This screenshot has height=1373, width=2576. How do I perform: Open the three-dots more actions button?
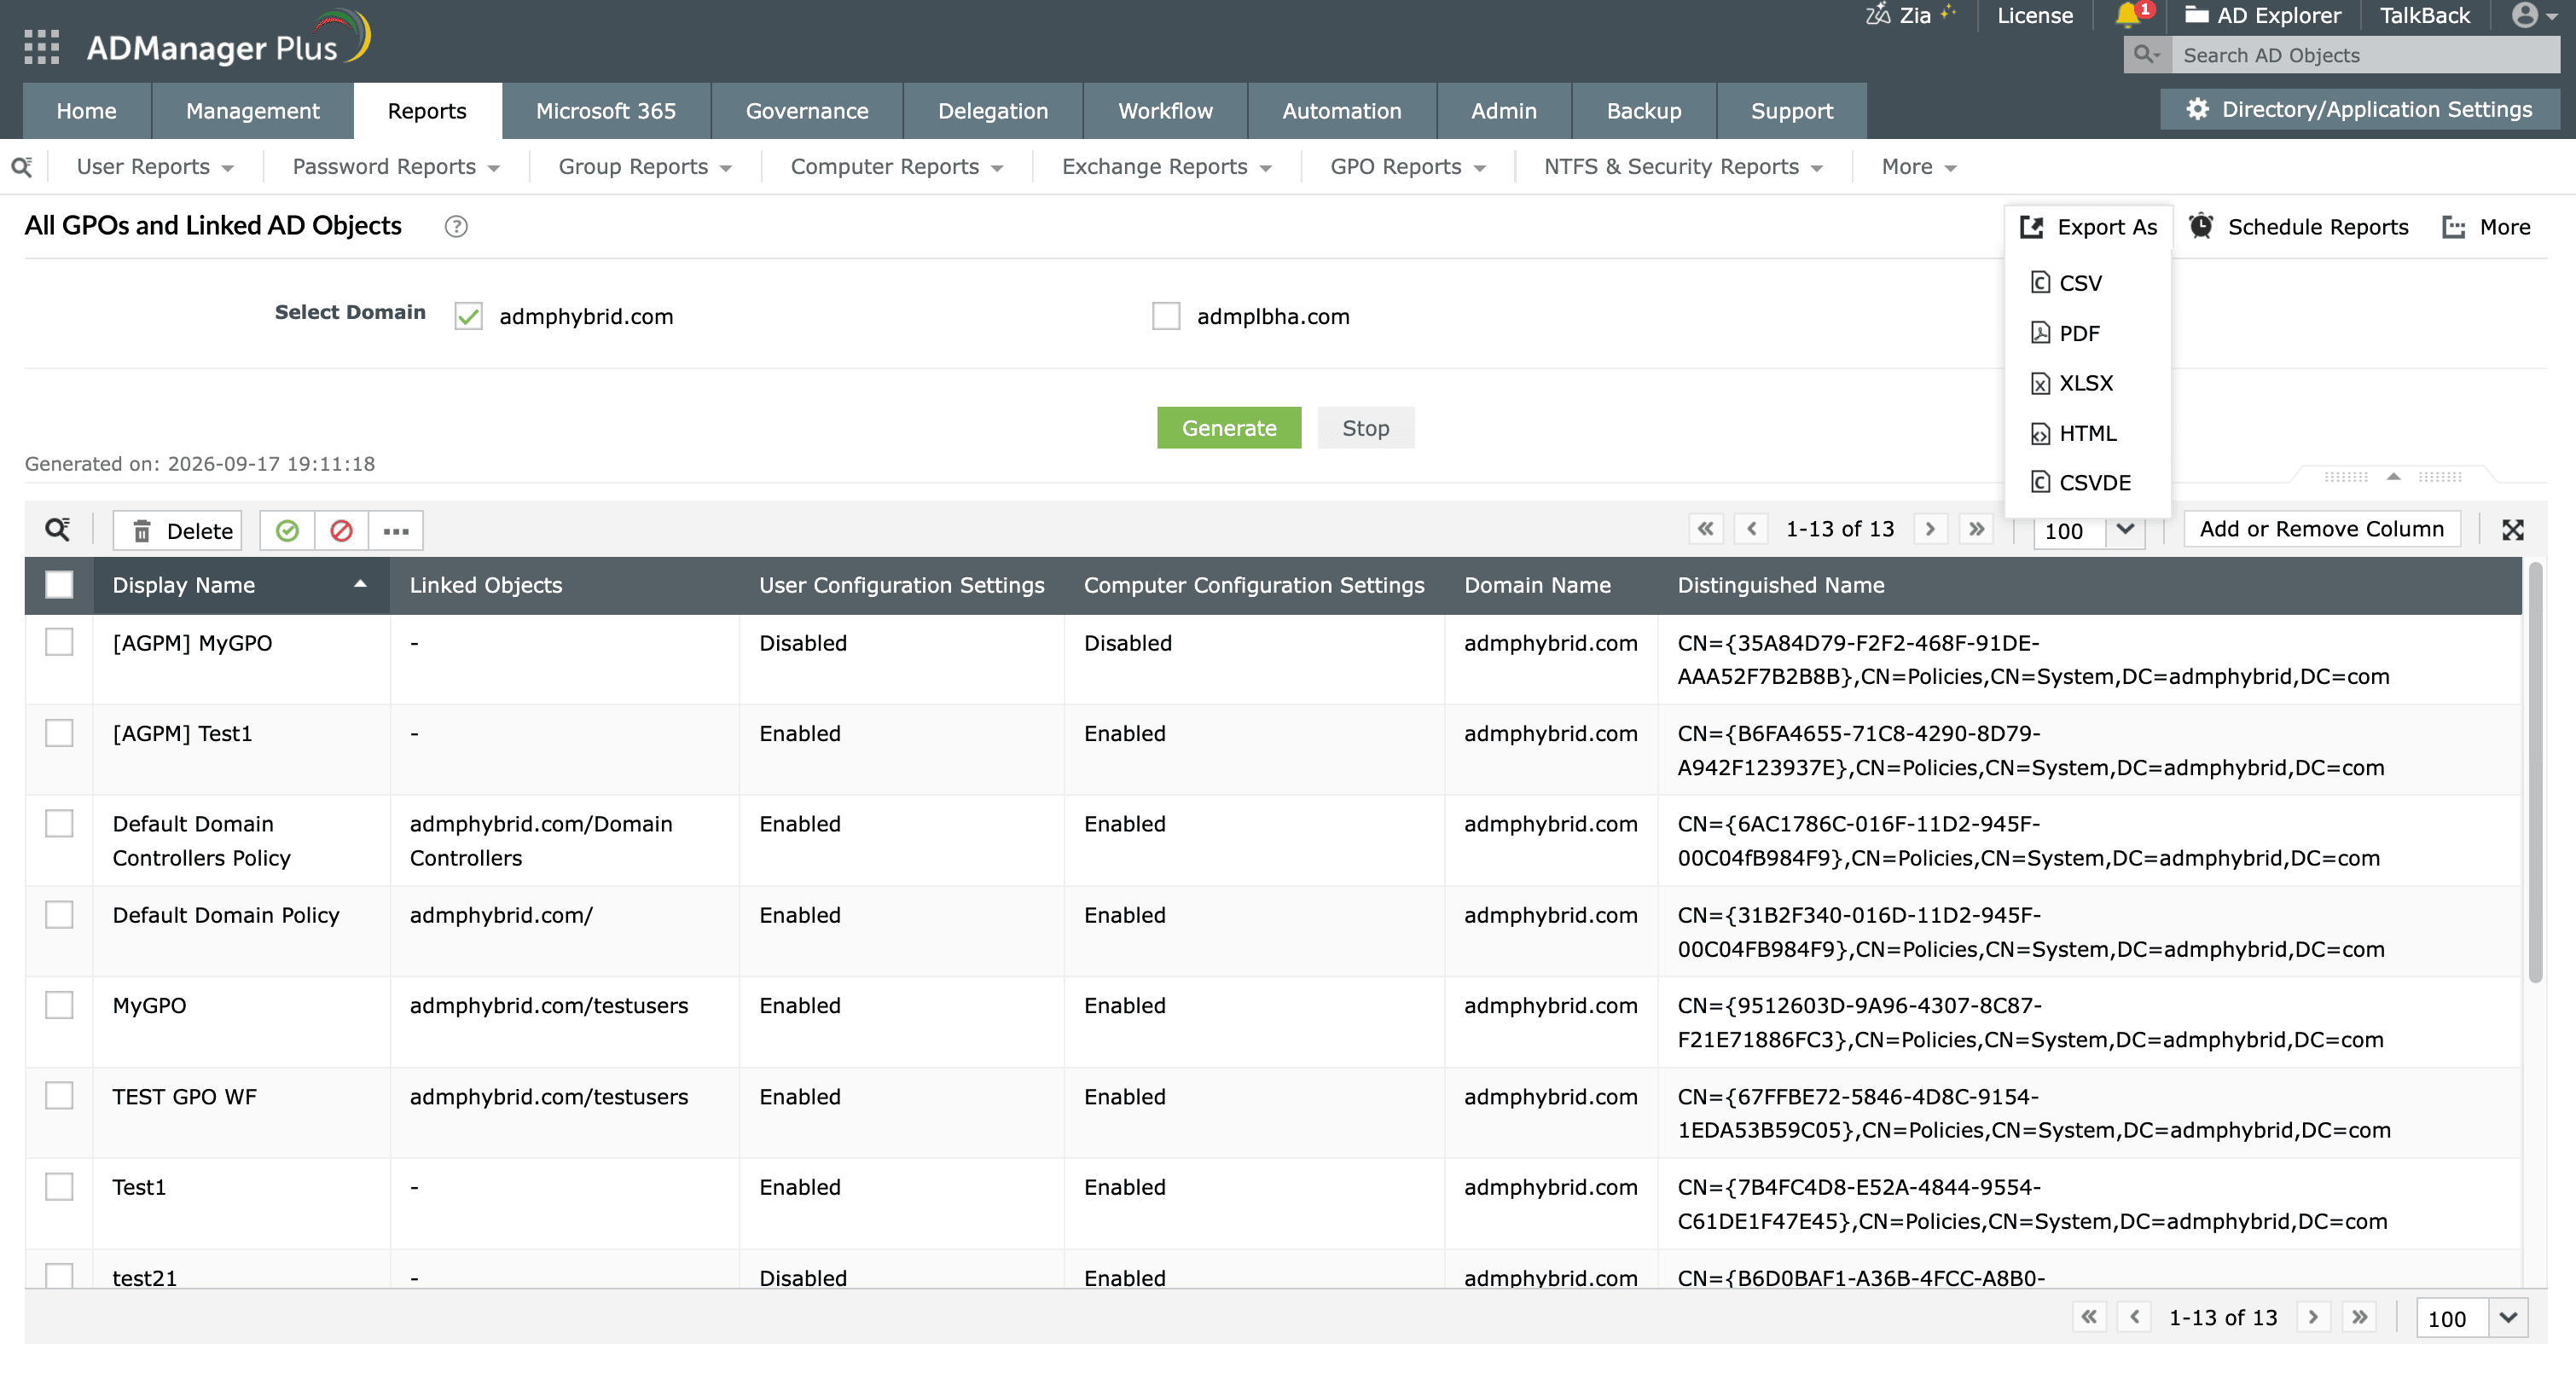click(396, 530)
